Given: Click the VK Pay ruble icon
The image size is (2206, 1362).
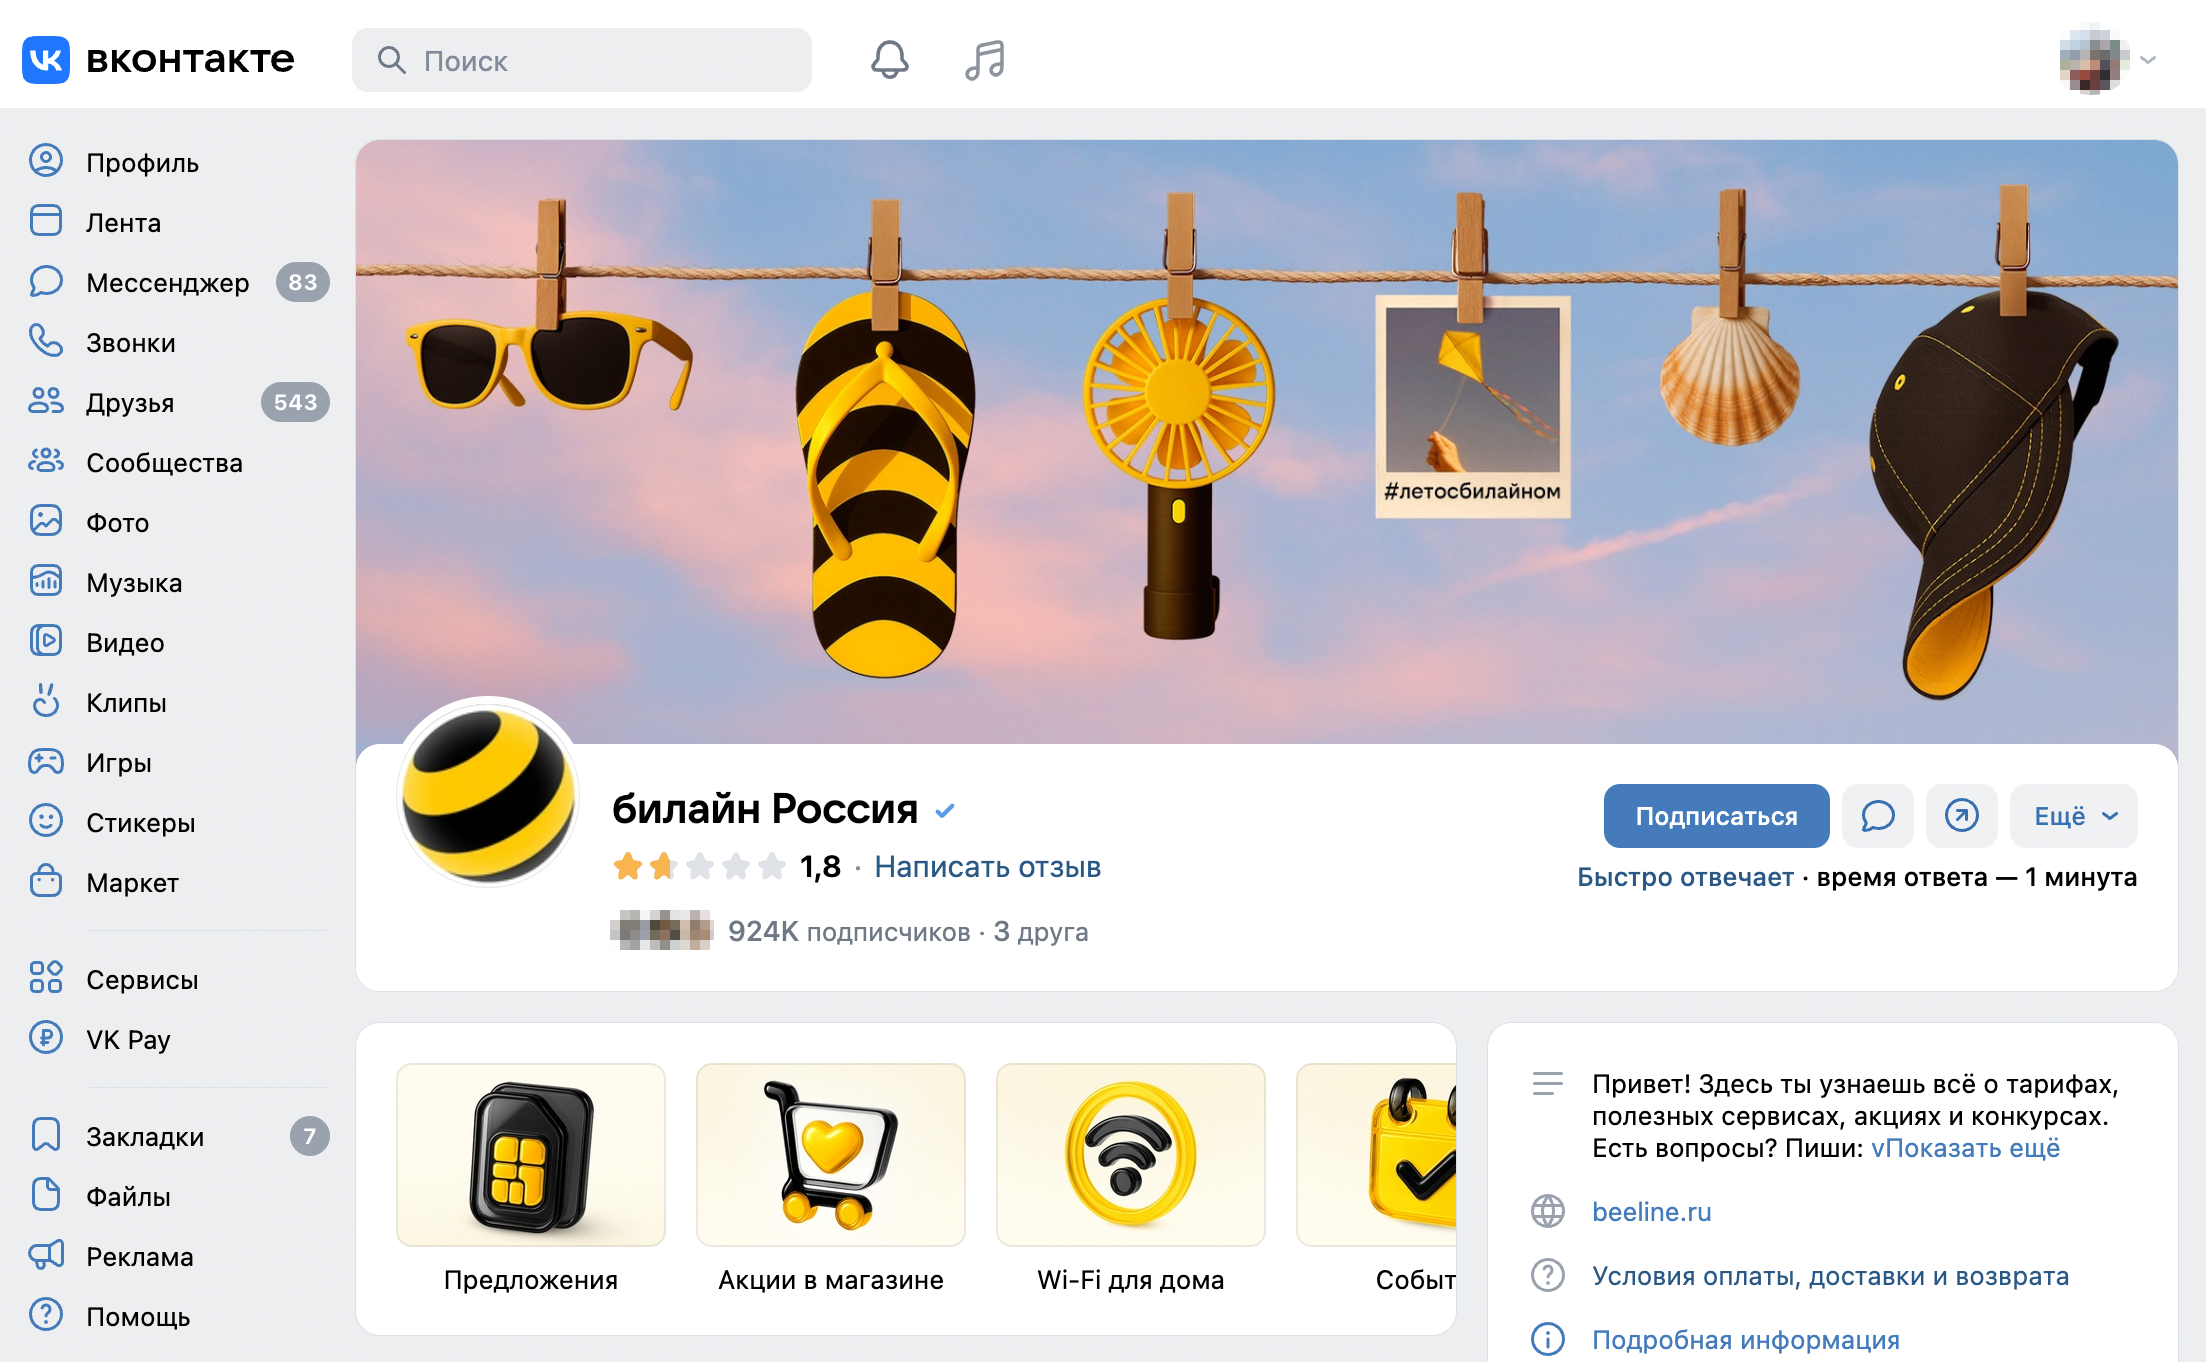Looking at the screenshot, I should tap(46, 1038).
